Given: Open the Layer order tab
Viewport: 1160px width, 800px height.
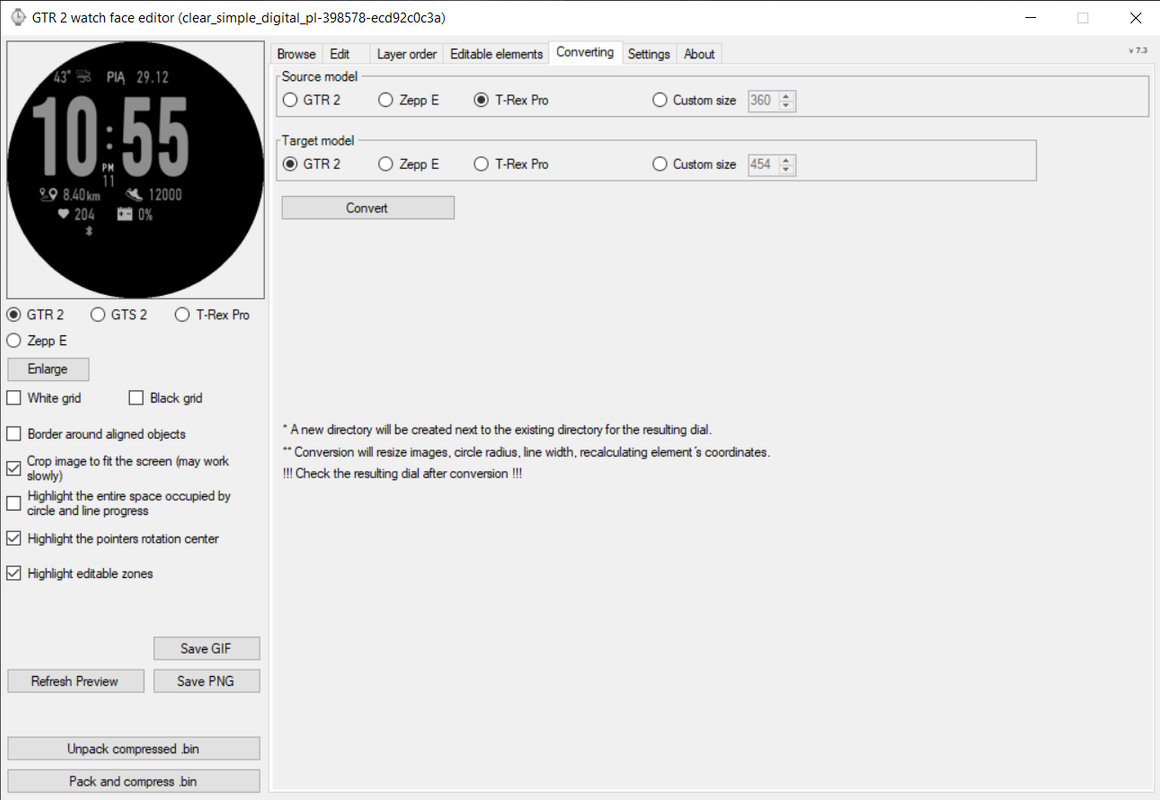Looking at the screenshot, I should pyautogui.click(x=406, y=54).
